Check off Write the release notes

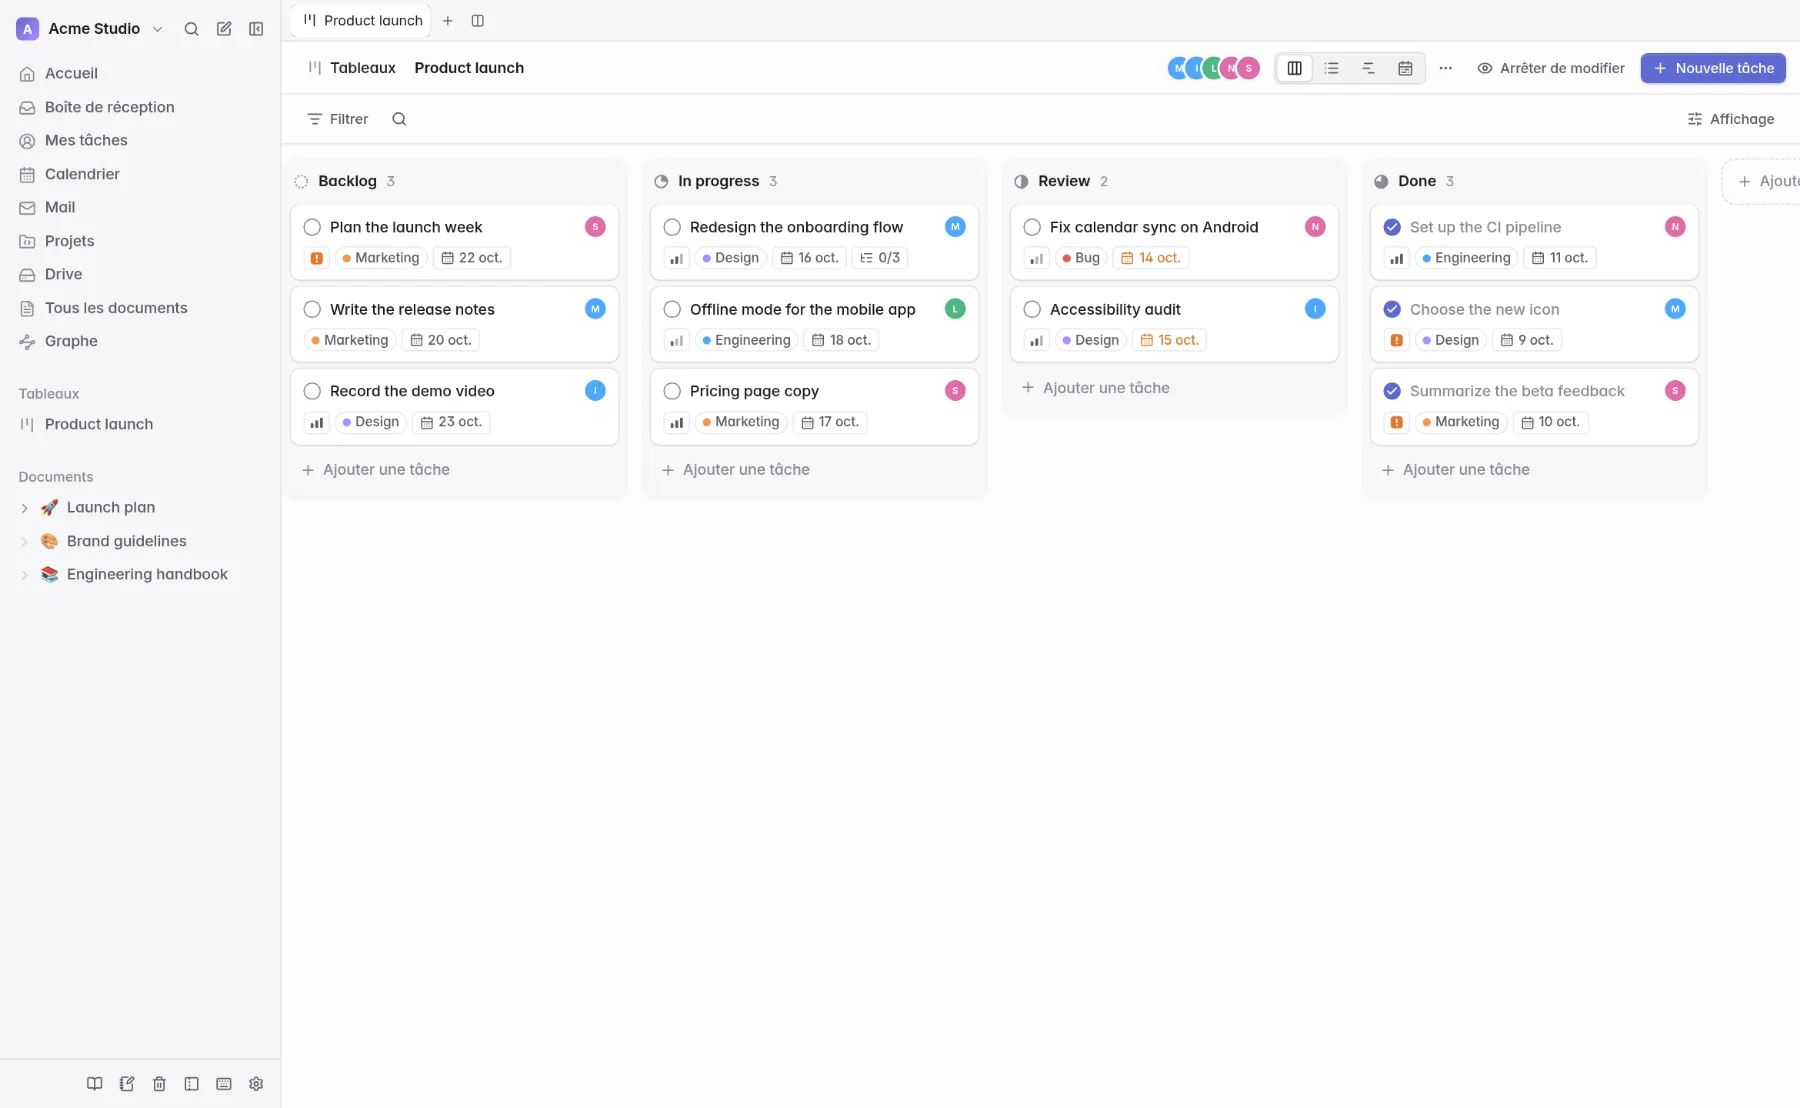312,309
